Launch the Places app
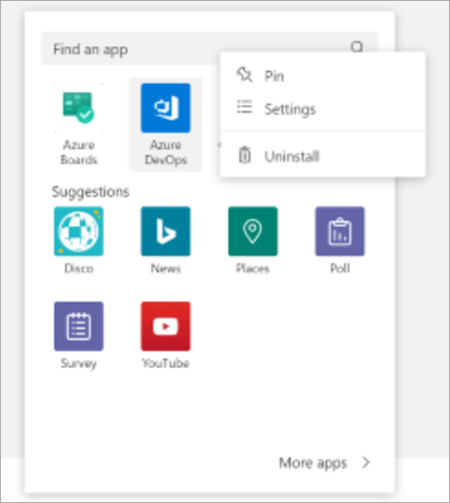The width and height of the screenshot is (450, 503). click(253, 231)
